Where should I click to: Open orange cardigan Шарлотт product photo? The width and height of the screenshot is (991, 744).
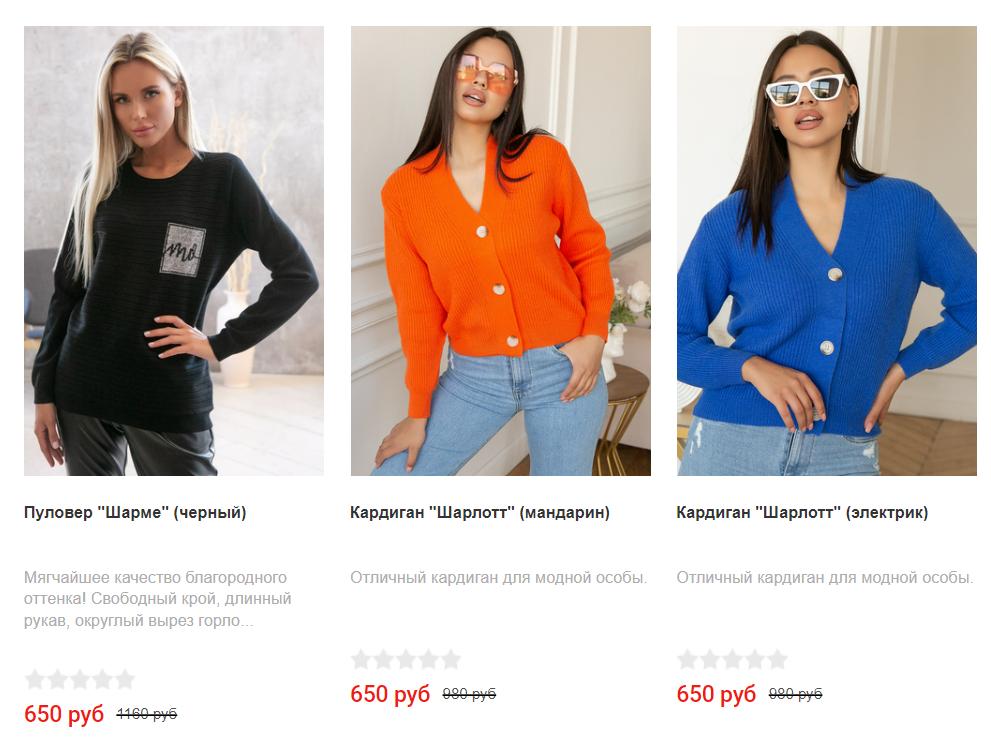(x=501, y=251)
